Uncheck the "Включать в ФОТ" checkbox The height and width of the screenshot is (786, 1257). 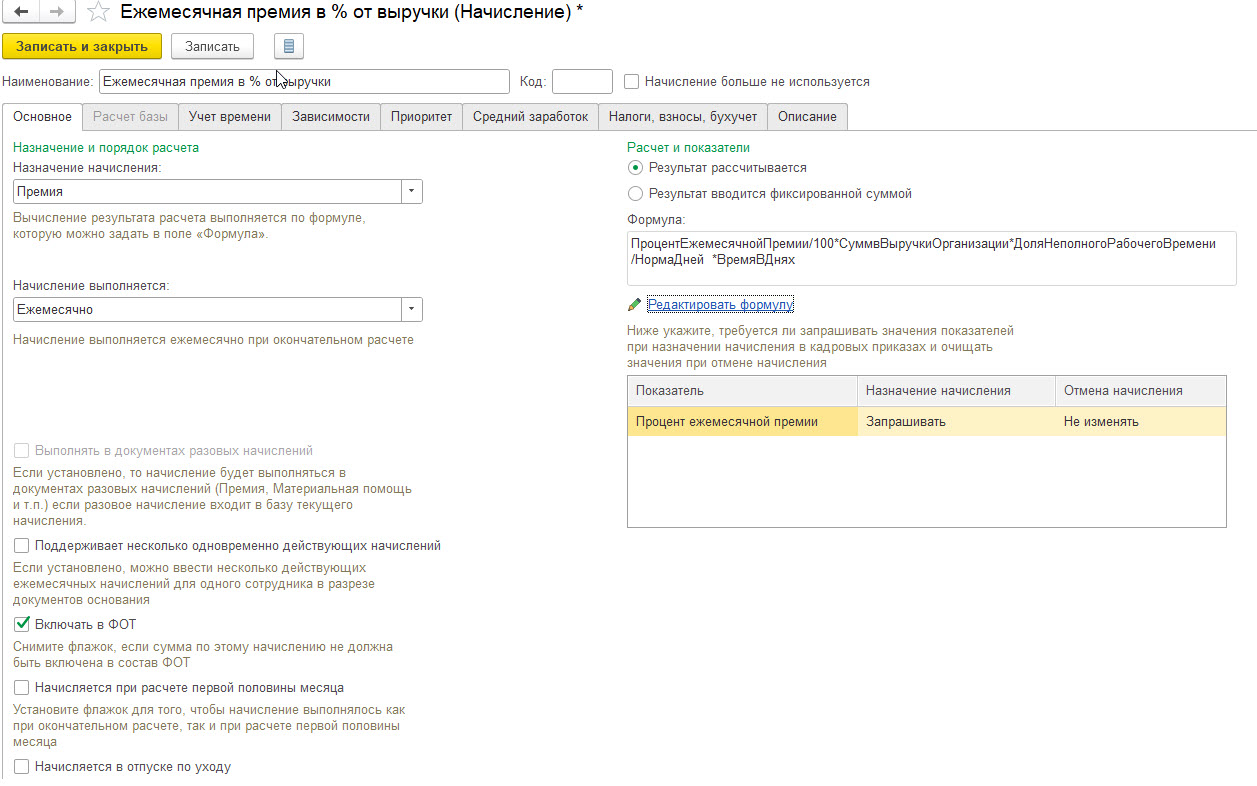[x=22, y=625]
